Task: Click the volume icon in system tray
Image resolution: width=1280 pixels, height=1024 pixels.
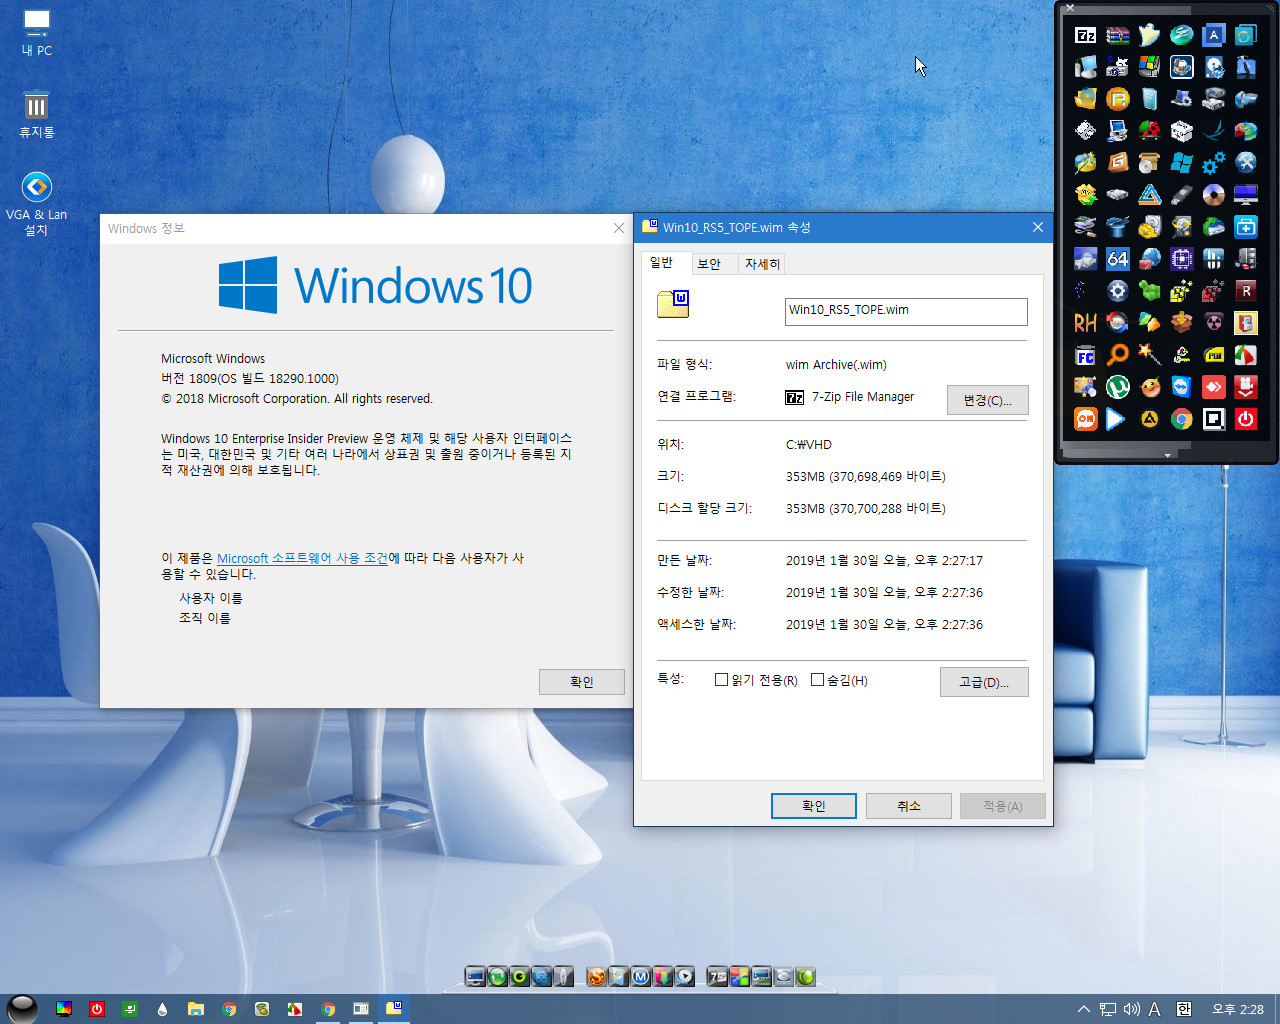Action: tap(1131, 1009)
